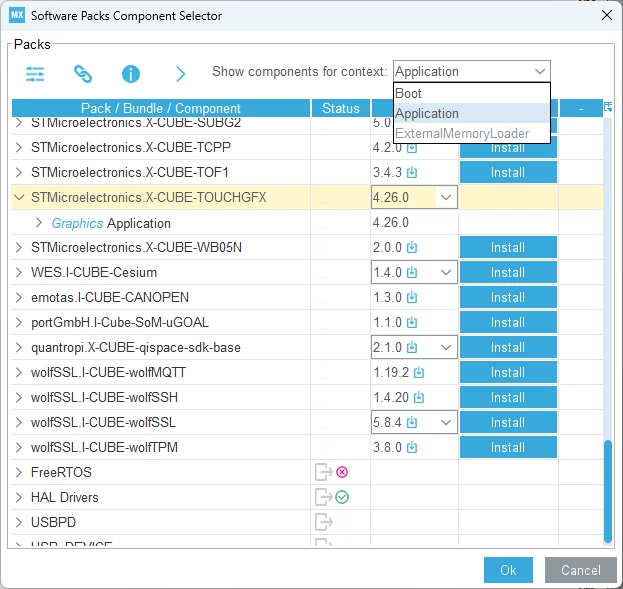Install the wolfSSL.I-CUBE-wolfTPM pack
The image size is (623, 589).
[508, 448]
